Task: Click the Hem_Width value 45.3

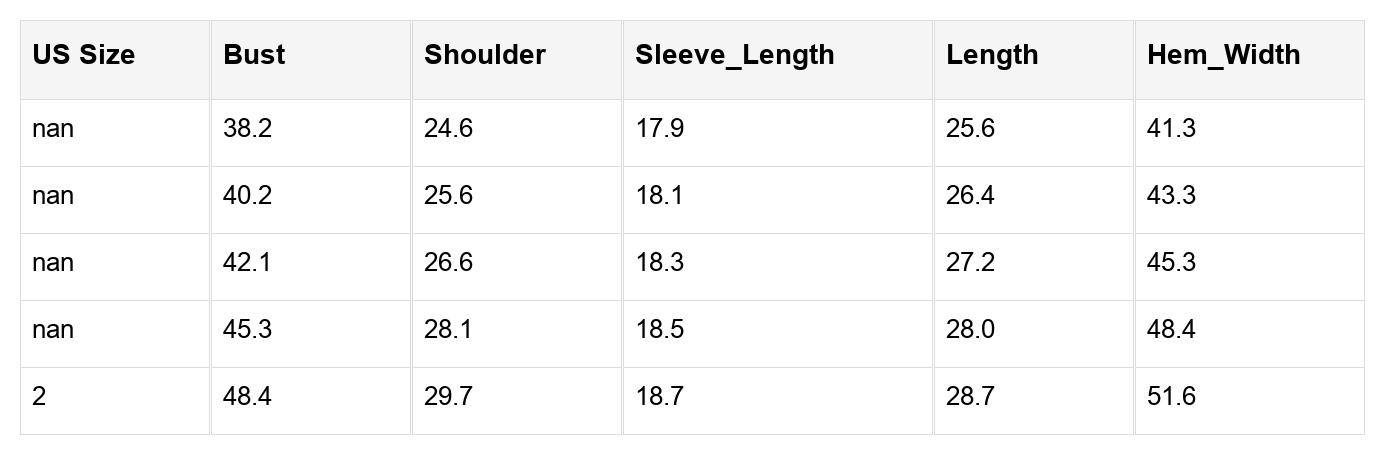Action: click(1172, 263)
